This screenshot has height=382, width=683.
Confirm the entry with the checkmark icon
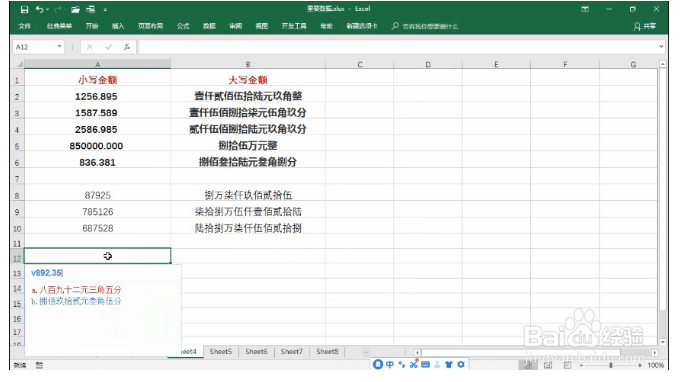108,47
